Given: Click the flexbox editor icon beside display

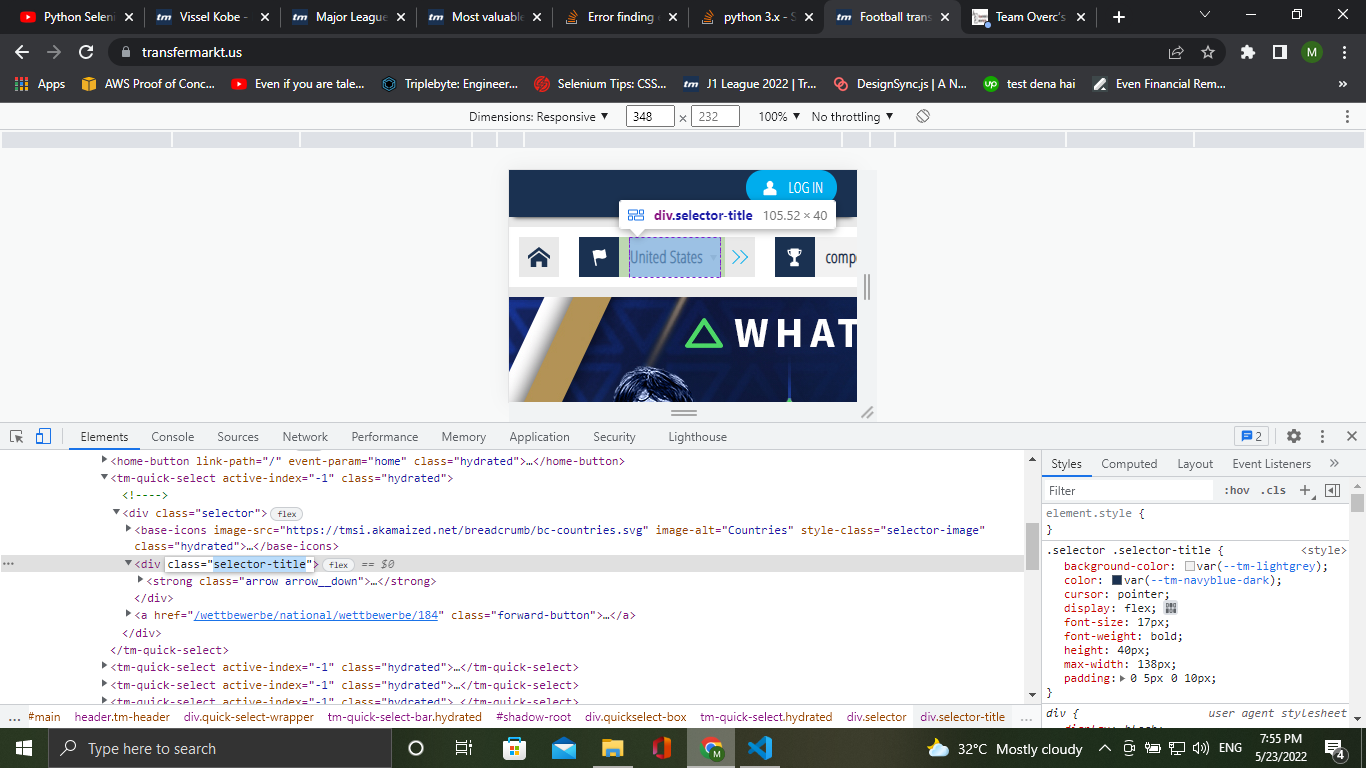Looking at the screenshot, I should pyautogui.click(x=1171, y=608).
